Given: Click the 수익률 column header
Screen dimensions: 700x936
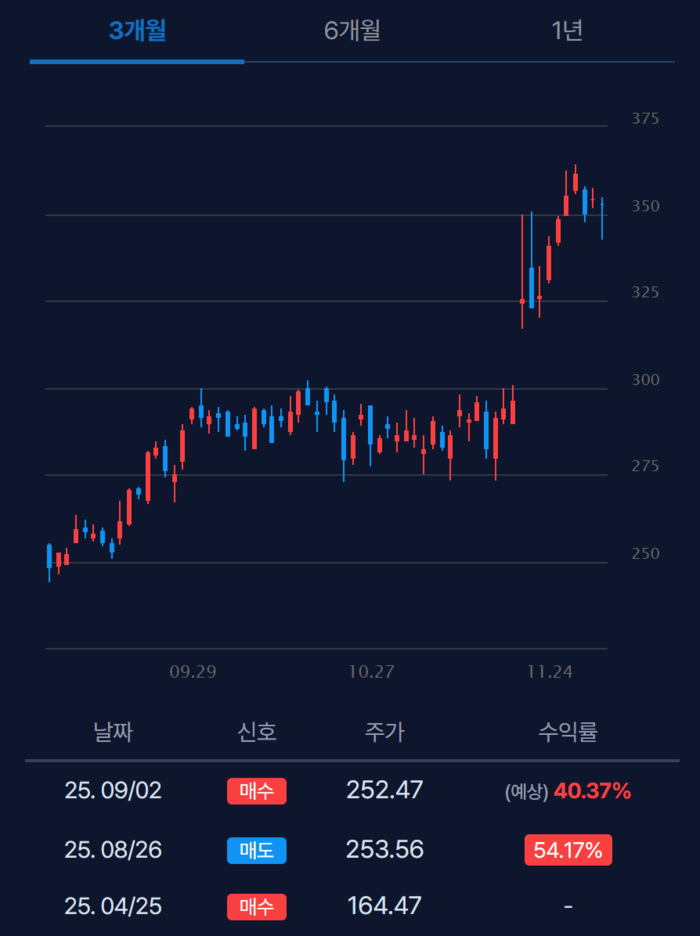Looking at the screenshot, I should pyautogui.click(x=568, y=732).
